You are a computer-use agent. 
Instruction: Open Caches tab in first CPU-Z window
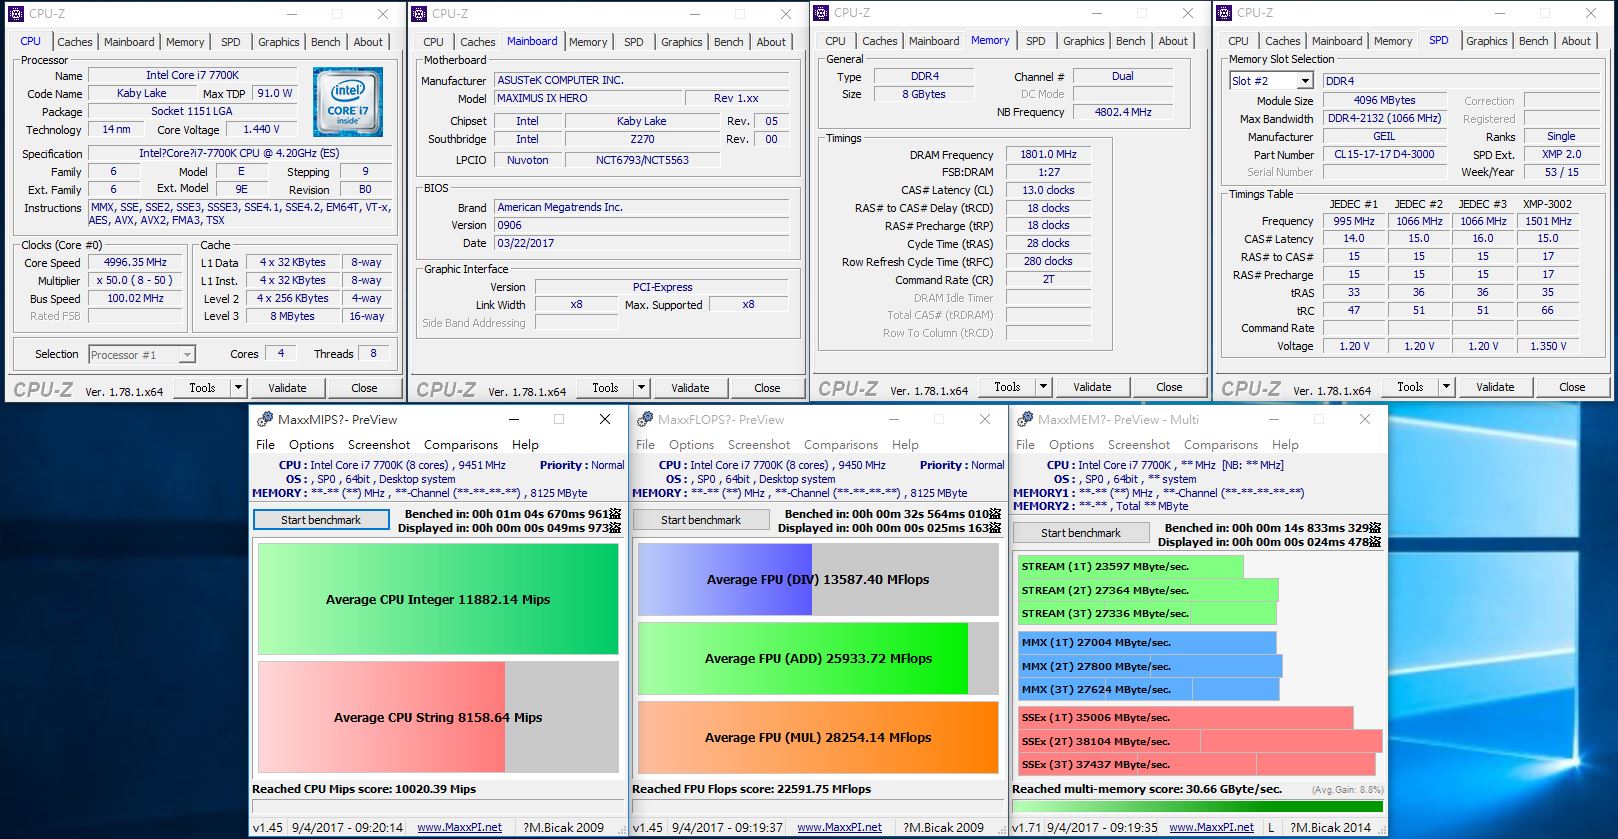click(75, 42)
